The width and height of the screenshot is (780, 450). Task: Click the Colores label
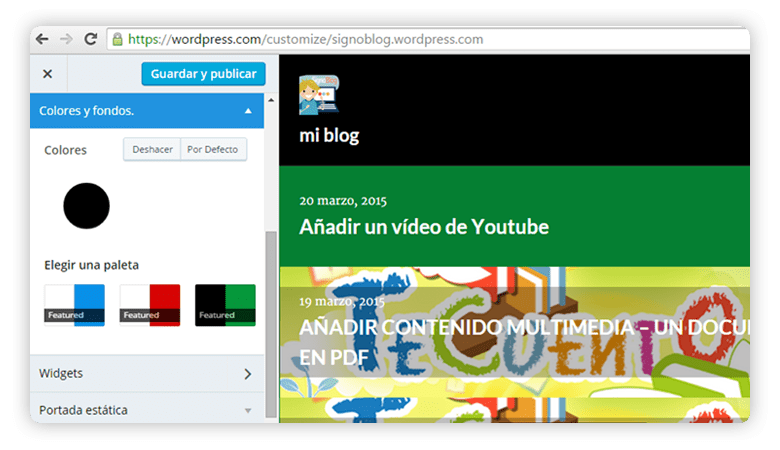[x=65, y=150]
